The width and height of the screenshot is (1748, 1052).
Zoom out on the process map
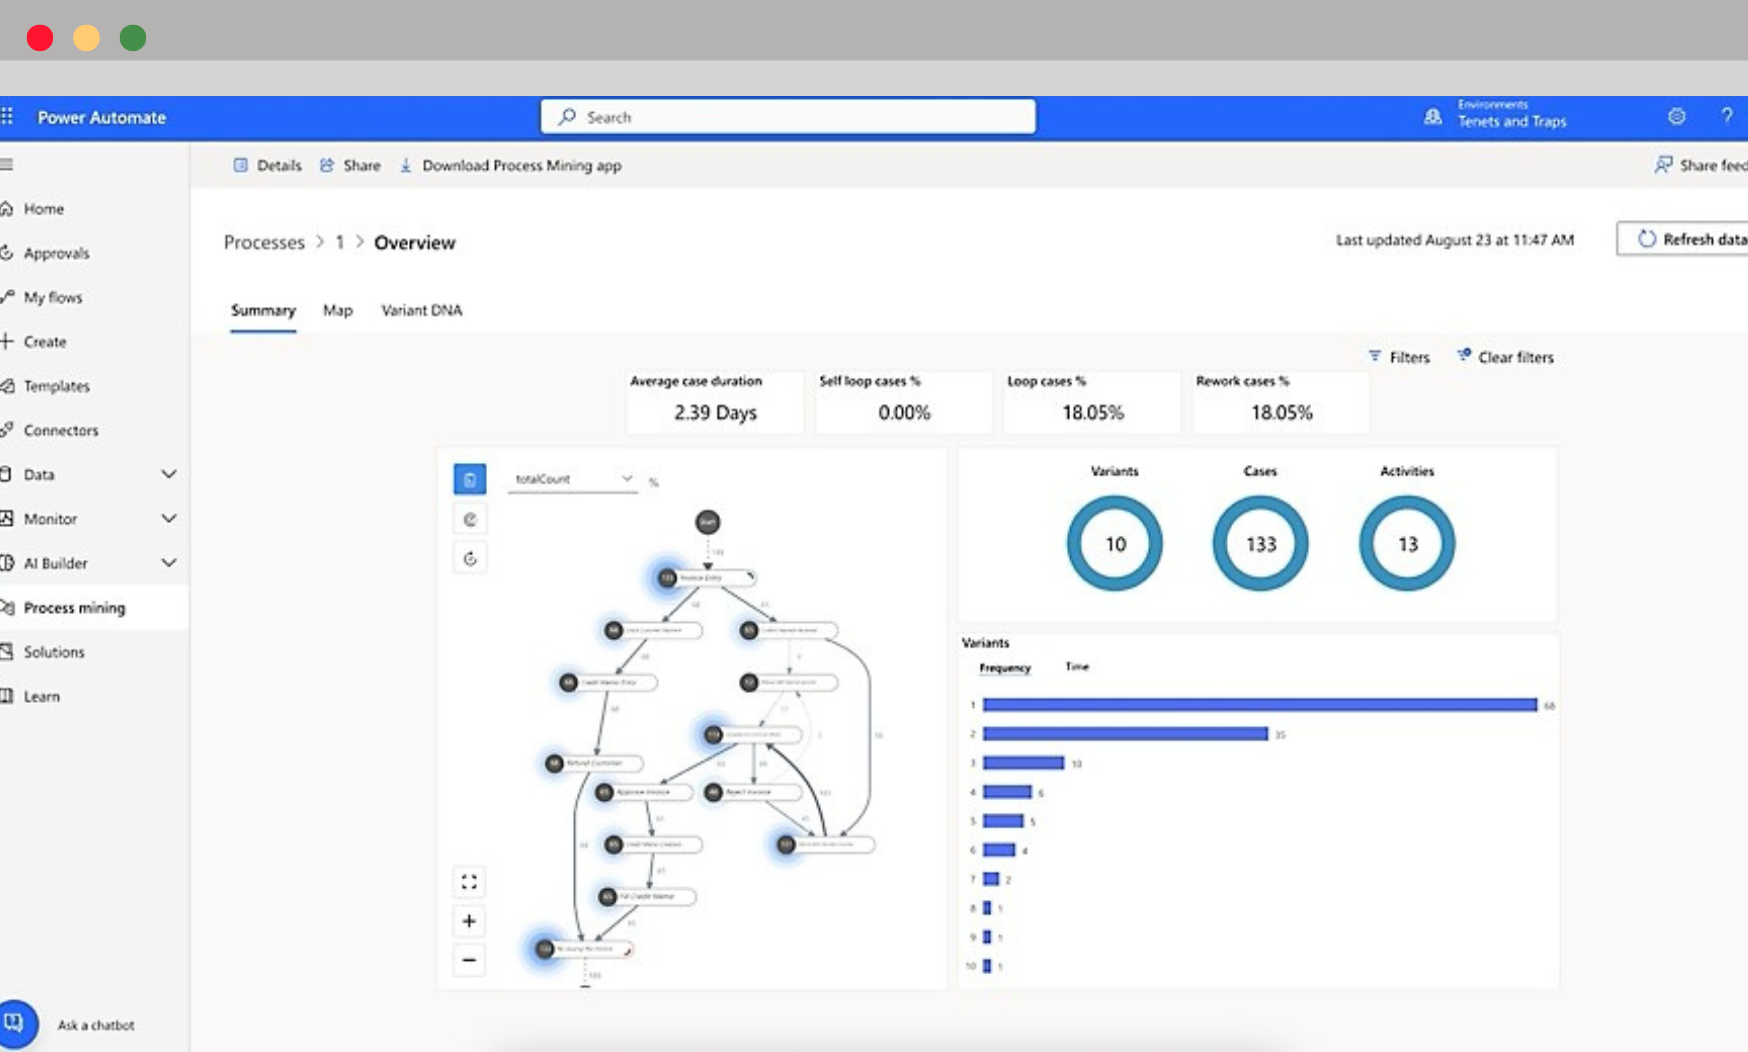[x=469, y=960]
